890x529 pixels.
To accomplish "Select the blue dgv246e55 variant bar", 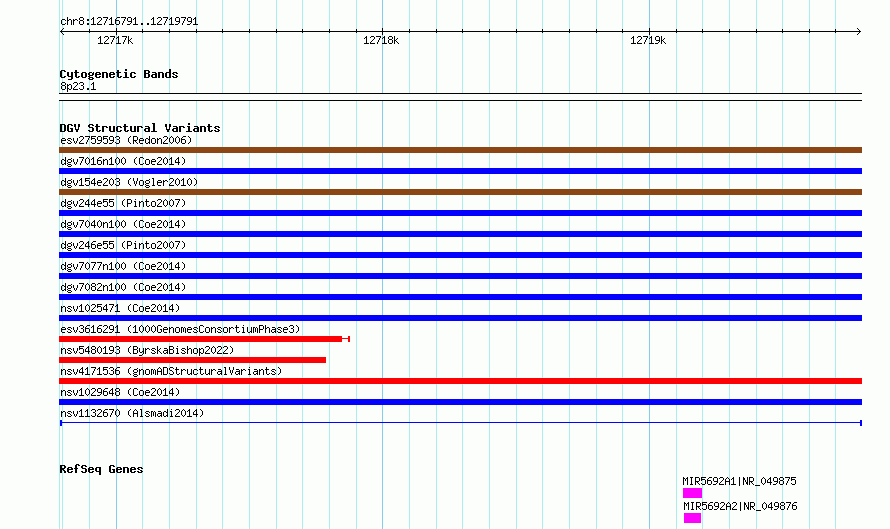I will (460, 255).
